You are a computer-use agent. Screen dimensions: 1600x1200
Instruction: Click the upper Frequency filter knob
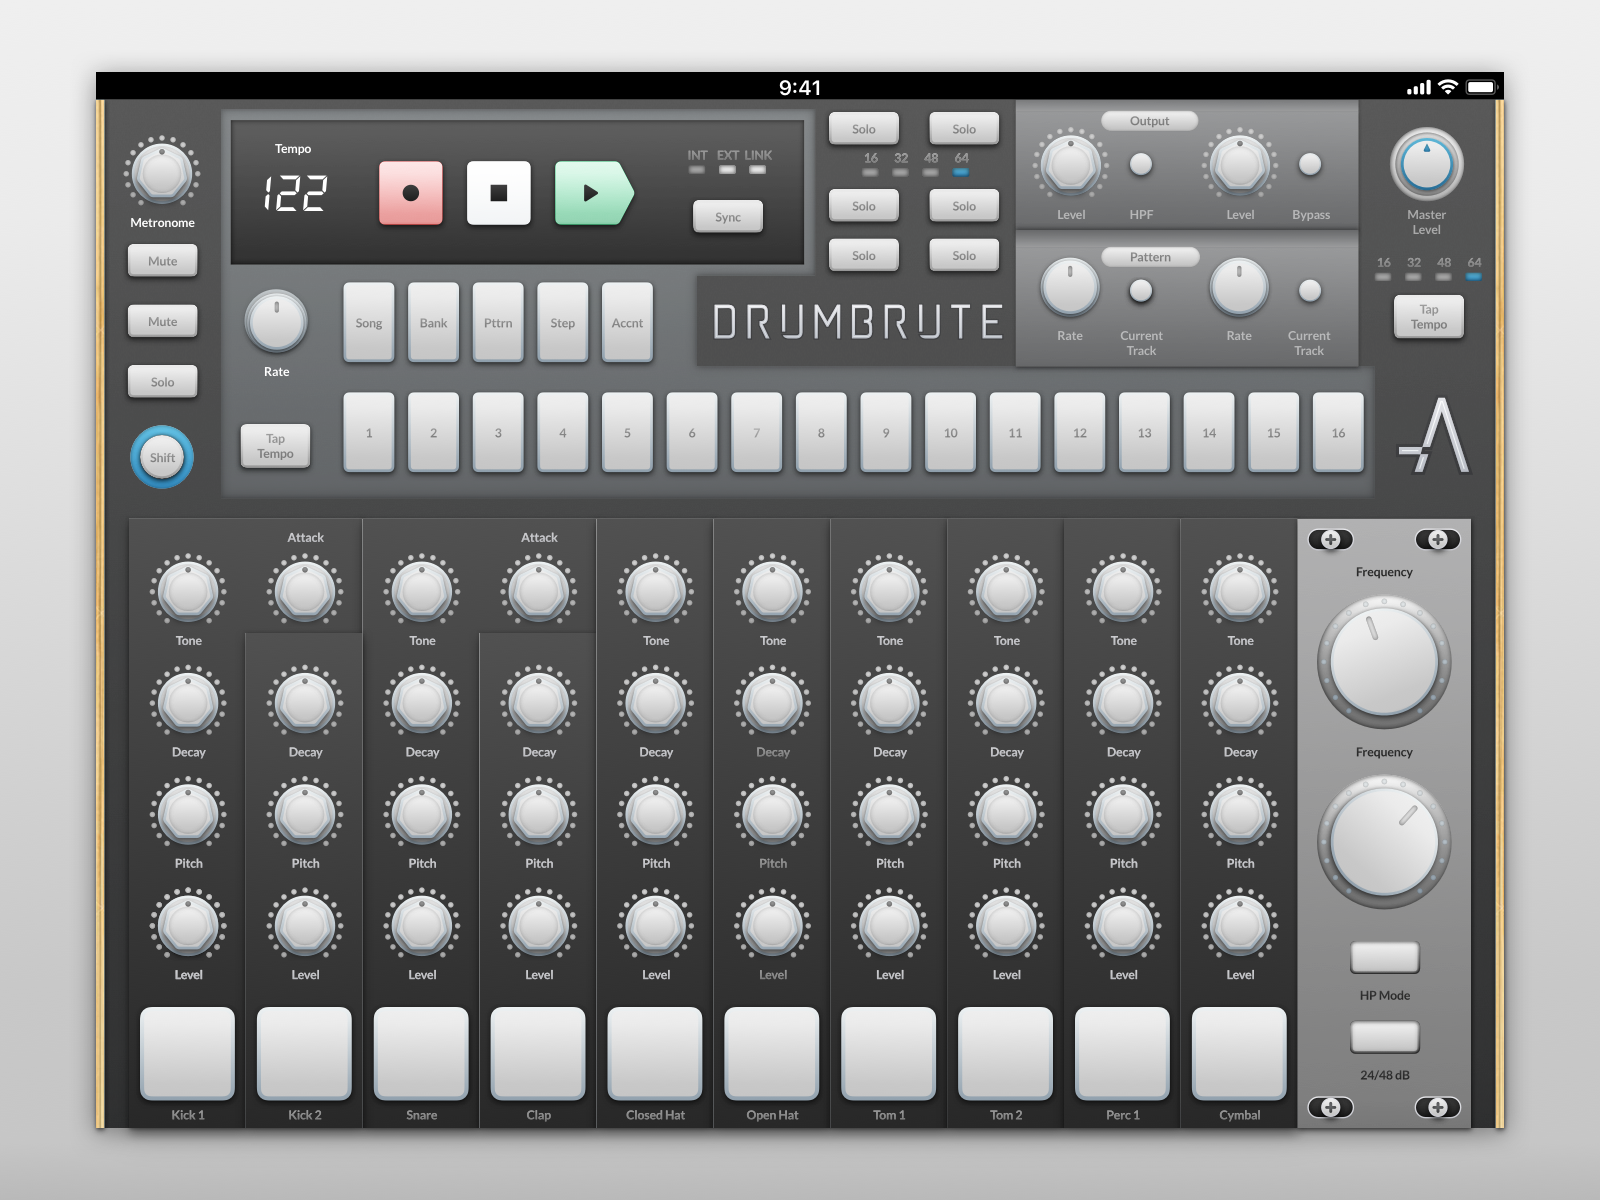1384,662
